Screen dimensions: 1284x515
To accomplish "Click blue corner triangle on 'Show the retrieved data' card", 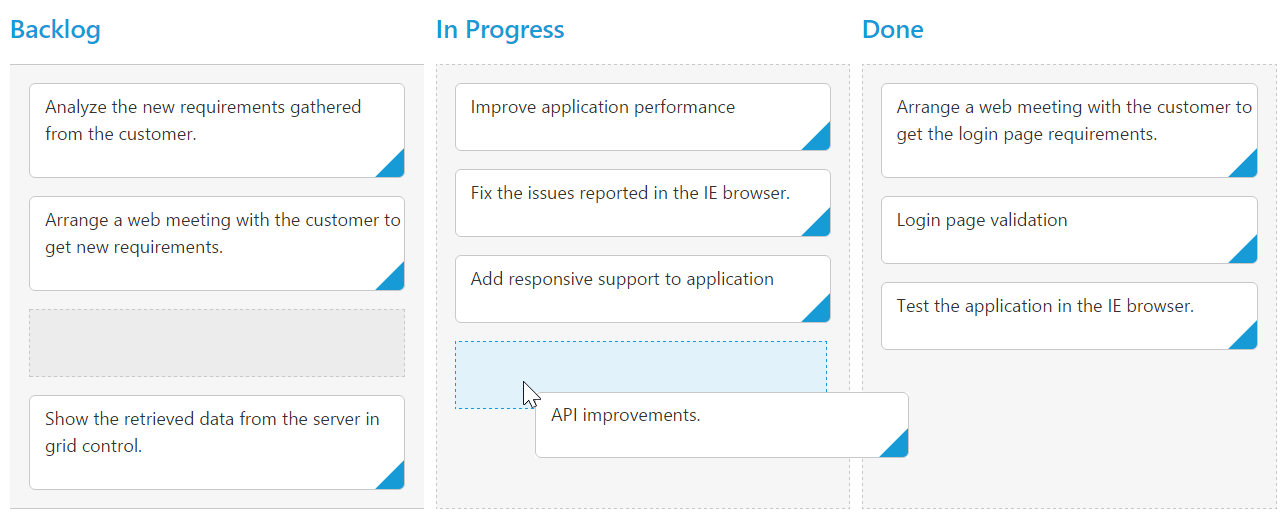I will 395,480.
